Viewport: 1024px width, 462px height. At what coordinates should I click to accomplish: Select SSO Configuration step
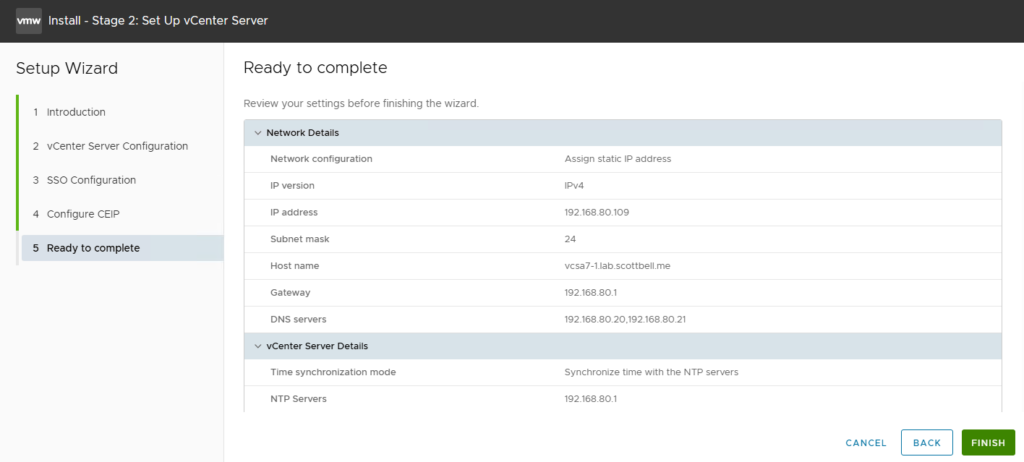pos(91,180)
